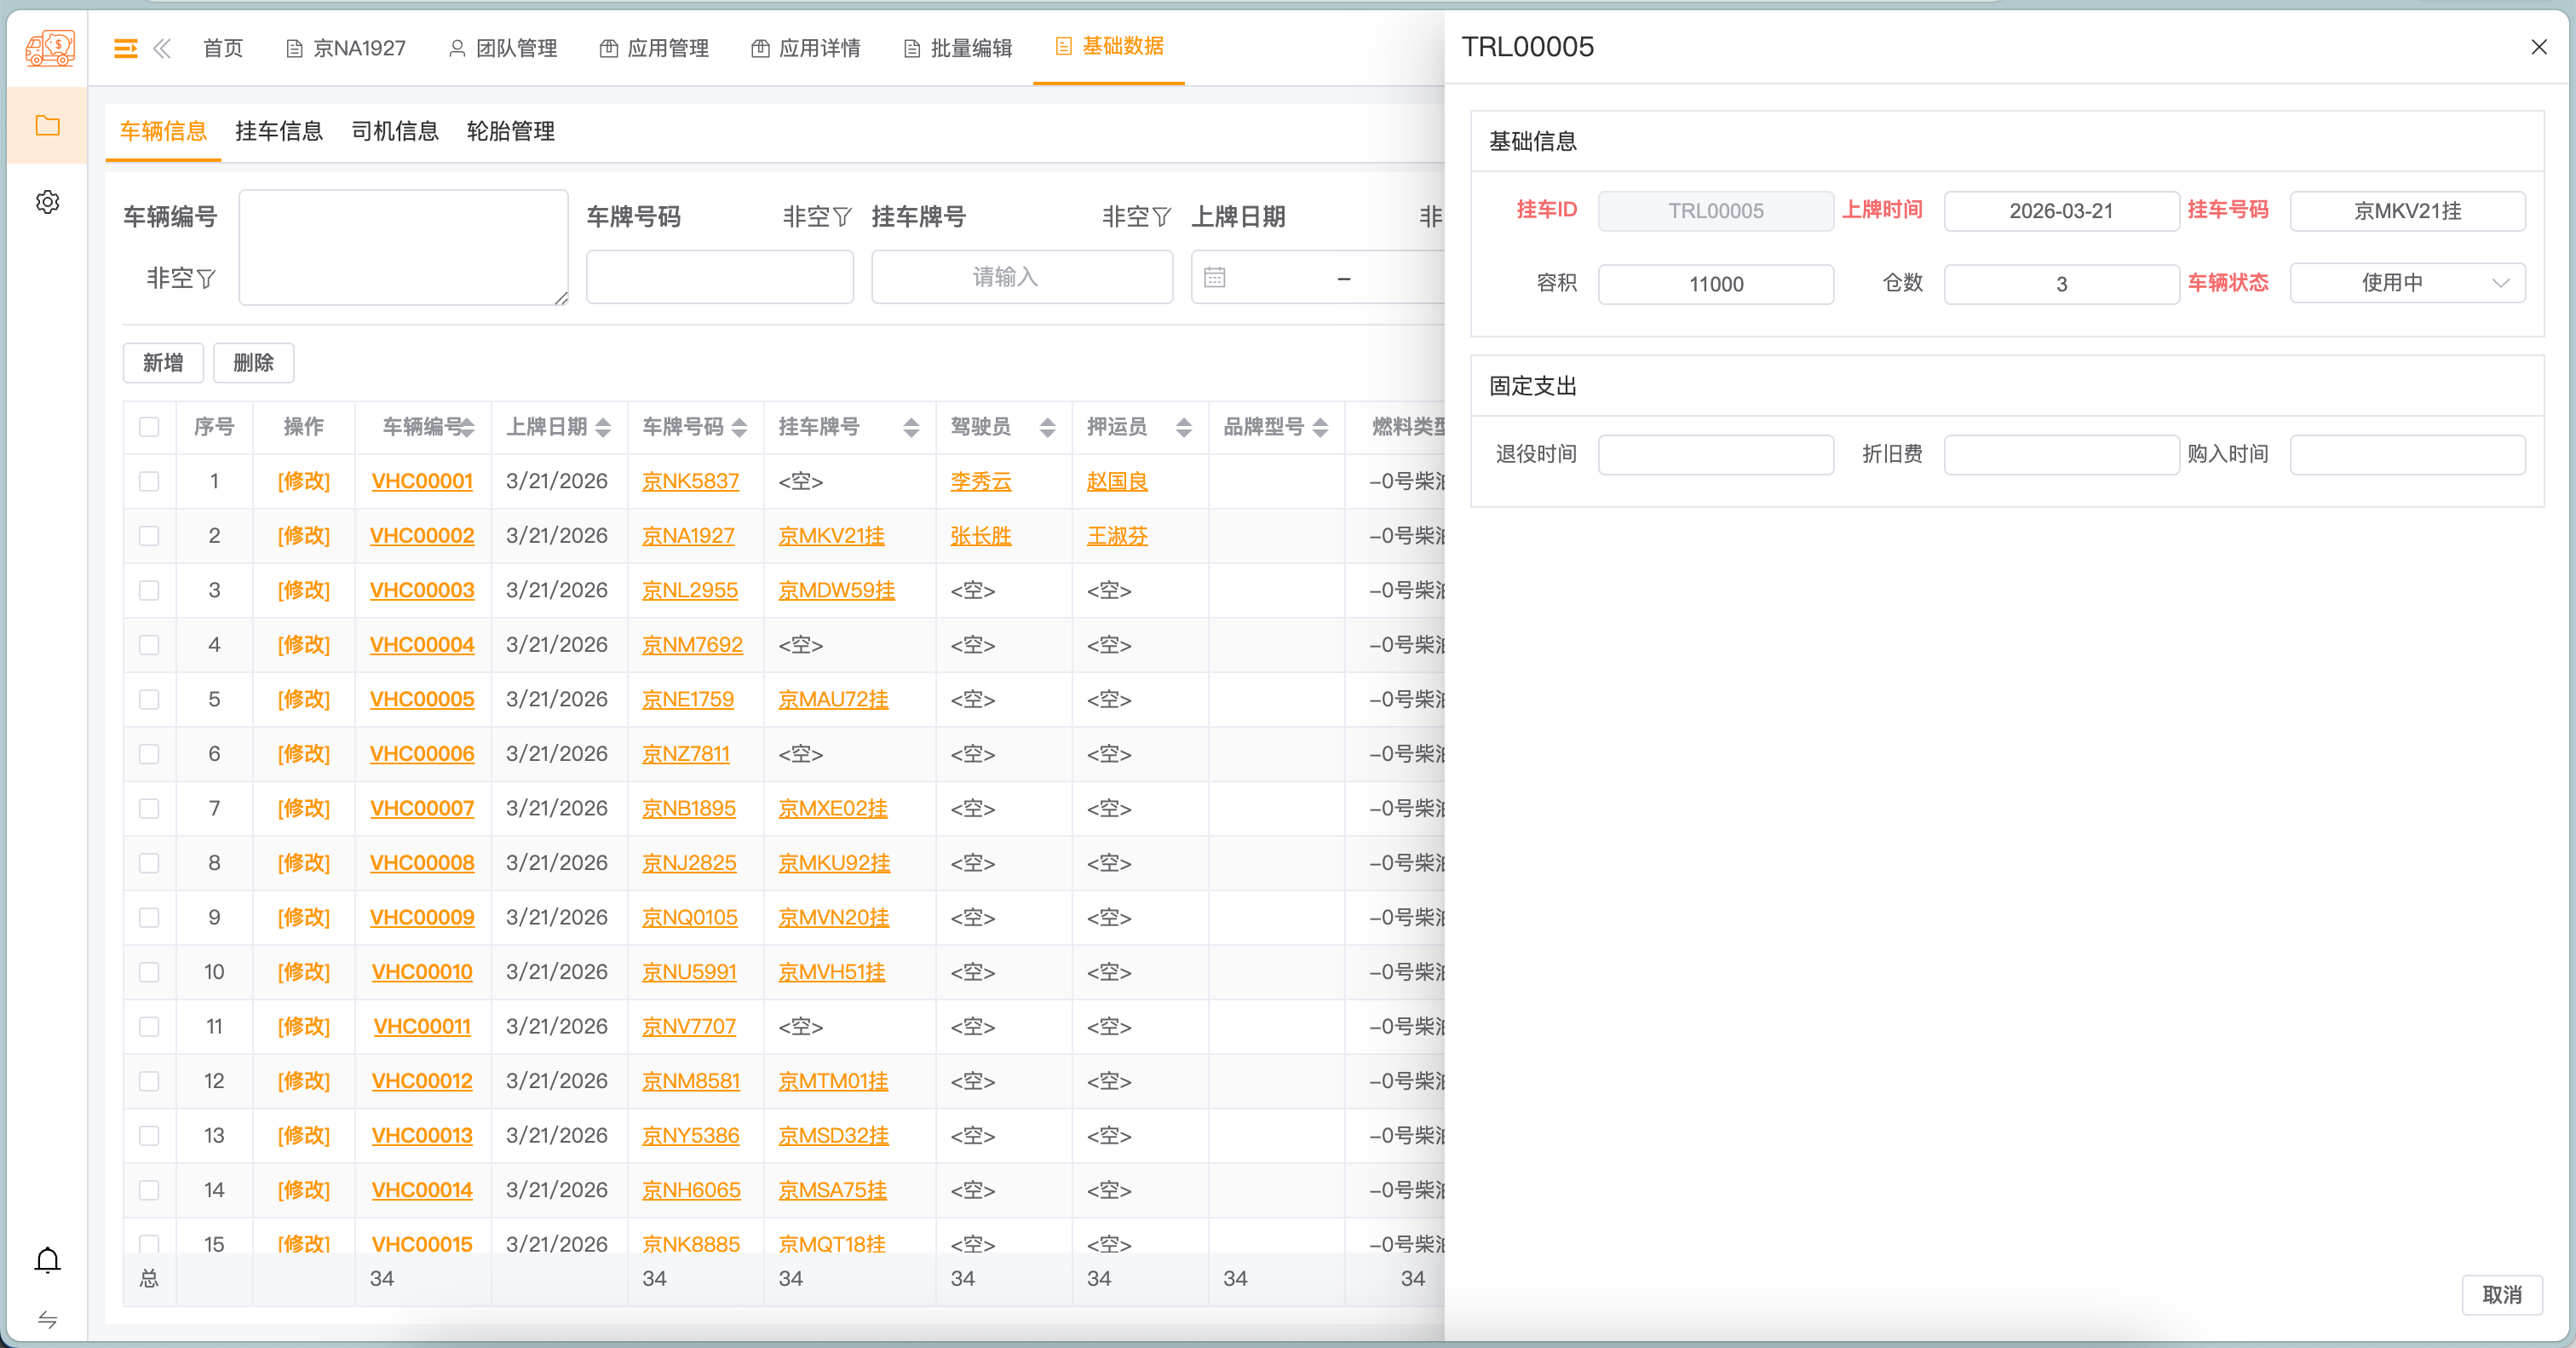This screenshot has height=1348, width=2576.
Task: Open the folder icon in the left sidebar
Action: point(47,125)
